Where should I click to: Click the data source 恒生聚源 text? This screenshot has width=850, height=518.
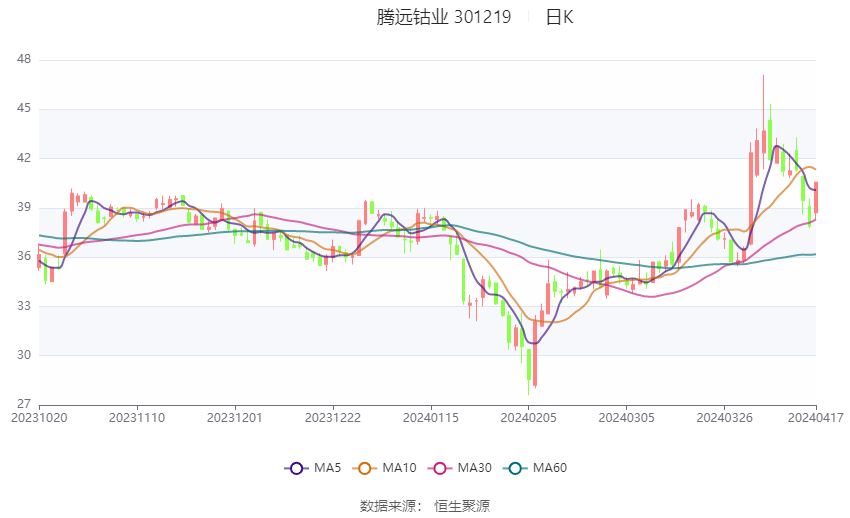coord(462,506)
